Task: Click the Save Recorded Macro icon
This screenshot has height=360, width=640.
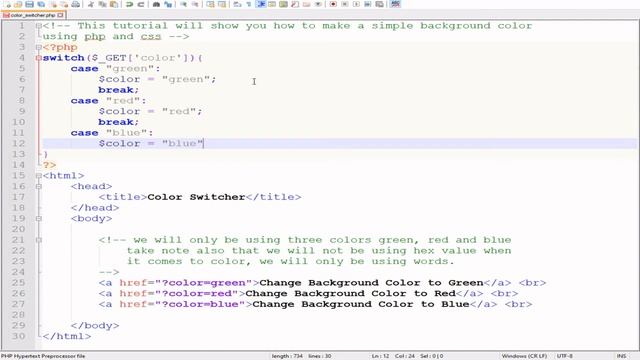Action: (x=379, y=4)
